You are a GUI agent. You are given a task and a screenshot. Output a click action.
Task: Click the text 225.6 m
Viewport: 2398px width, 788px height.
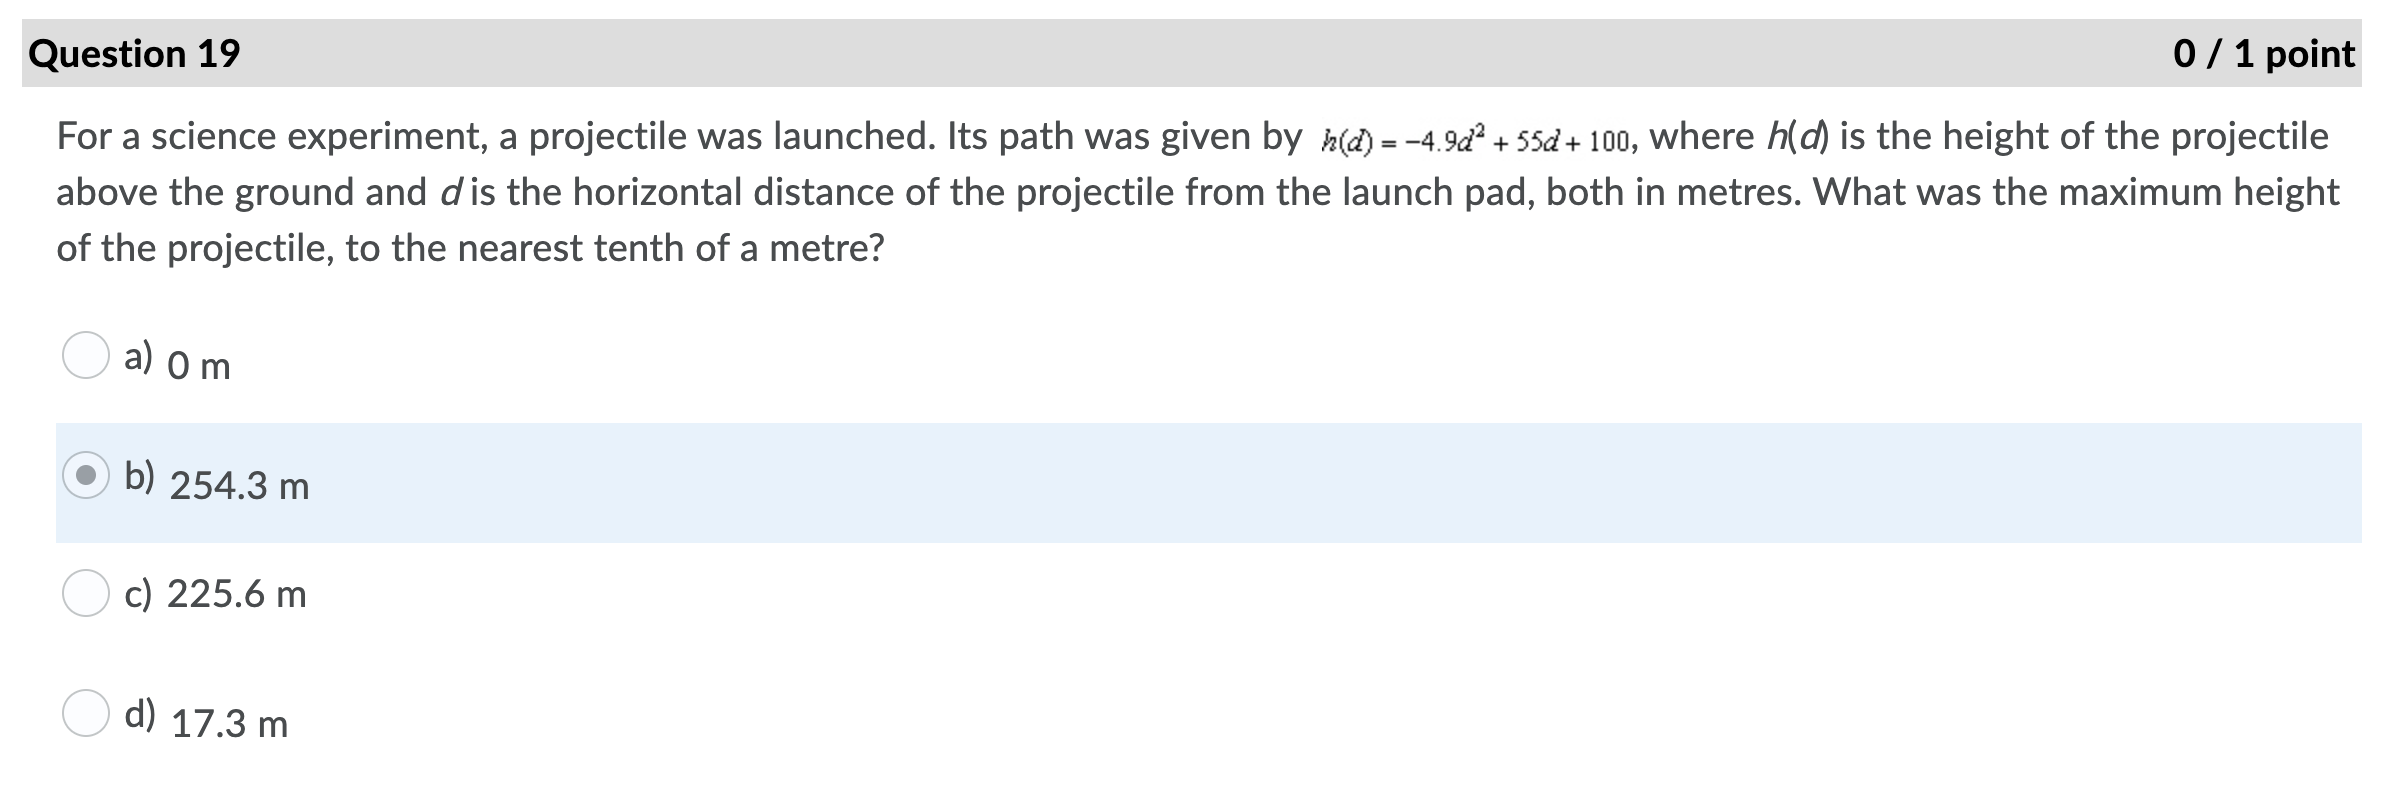(x=237, y=594)
